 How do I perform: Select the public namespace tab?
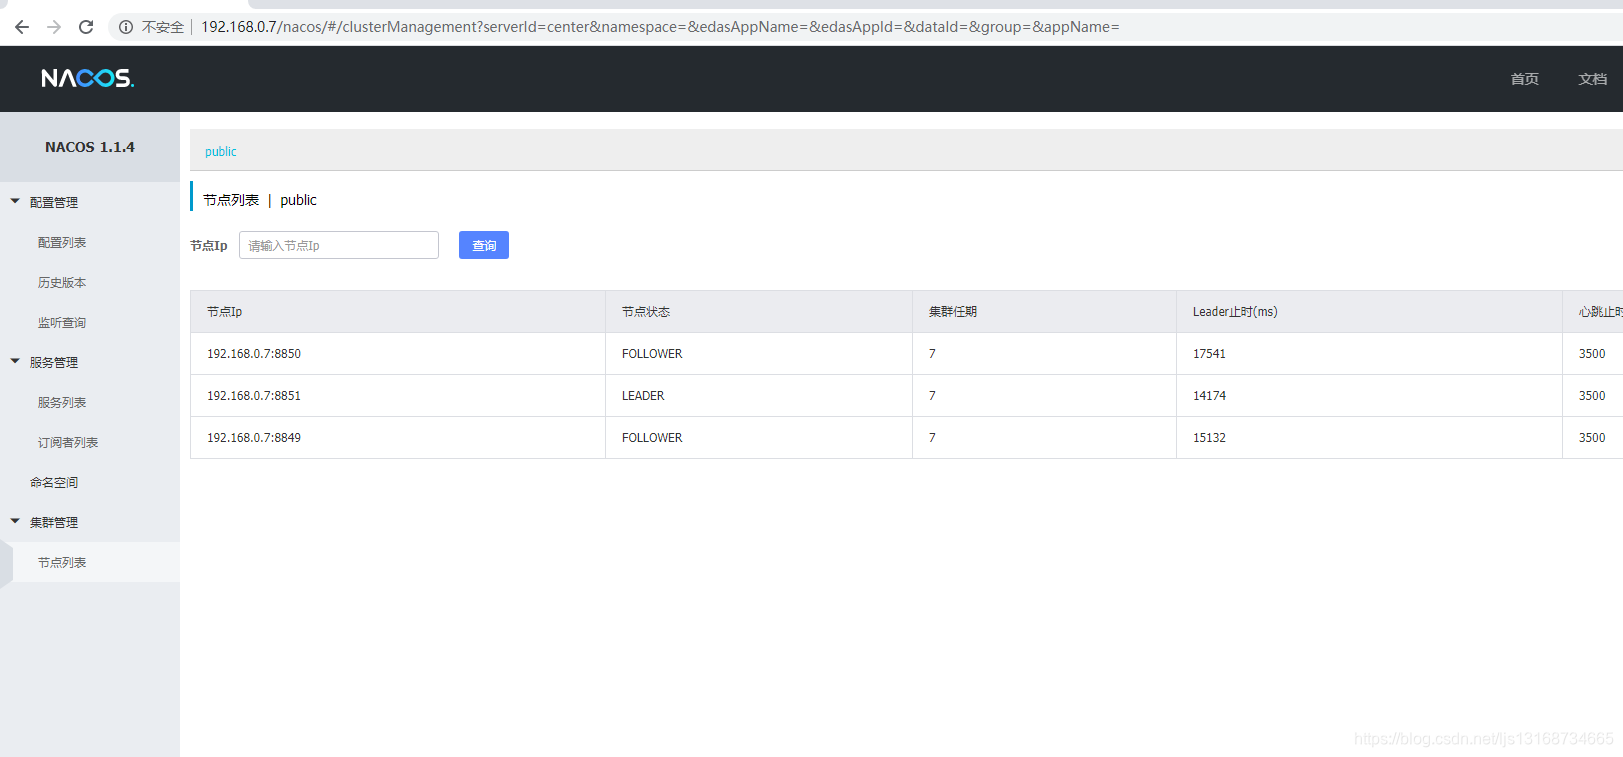pos(221,152)
